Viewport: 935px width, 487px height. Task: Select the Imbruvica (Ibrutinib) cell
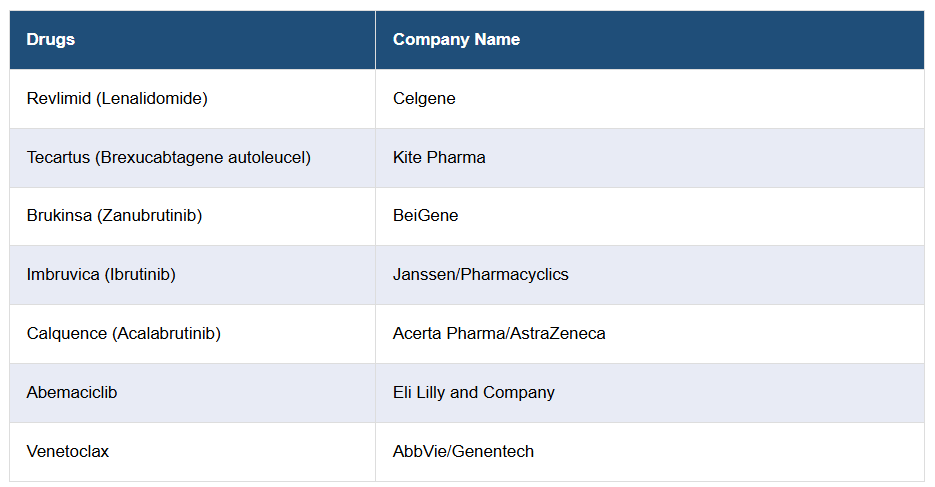pos(101,275)
